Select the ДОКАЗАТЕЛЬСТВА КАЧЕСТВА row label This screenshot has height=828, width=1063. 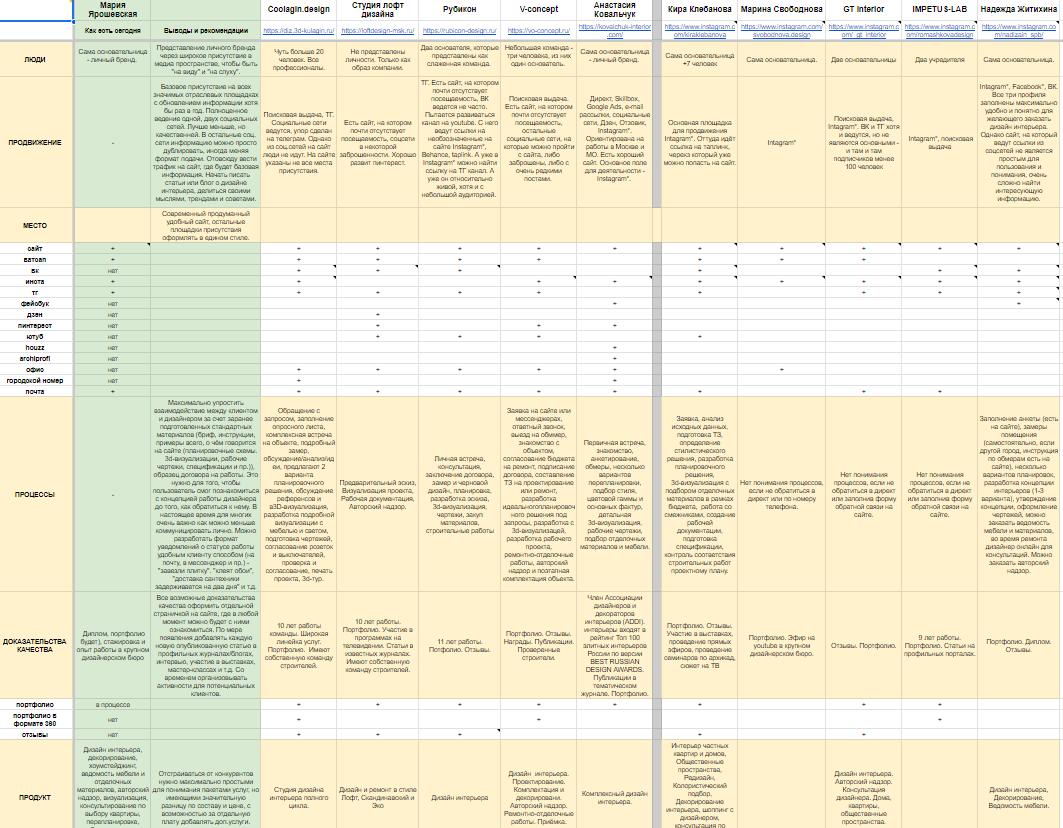[35, 645]
